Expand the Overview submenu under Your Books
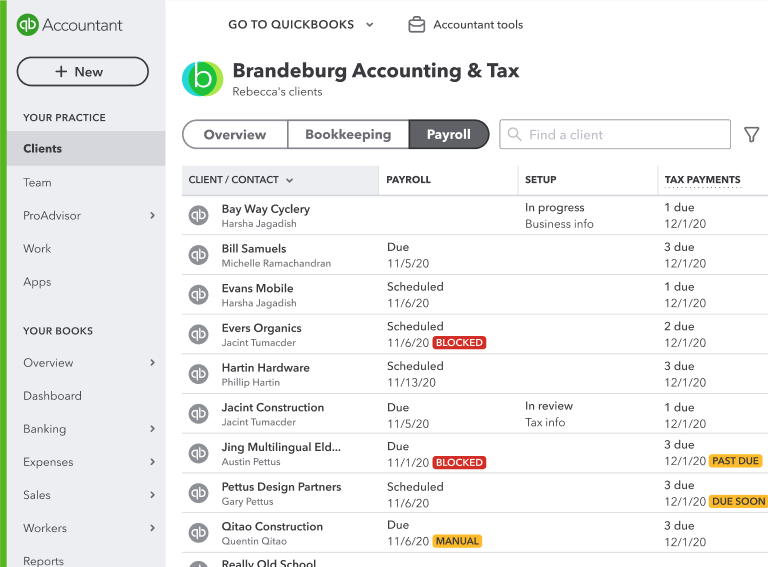This screenshot has height=567, width=768. [x=152, y=362]
